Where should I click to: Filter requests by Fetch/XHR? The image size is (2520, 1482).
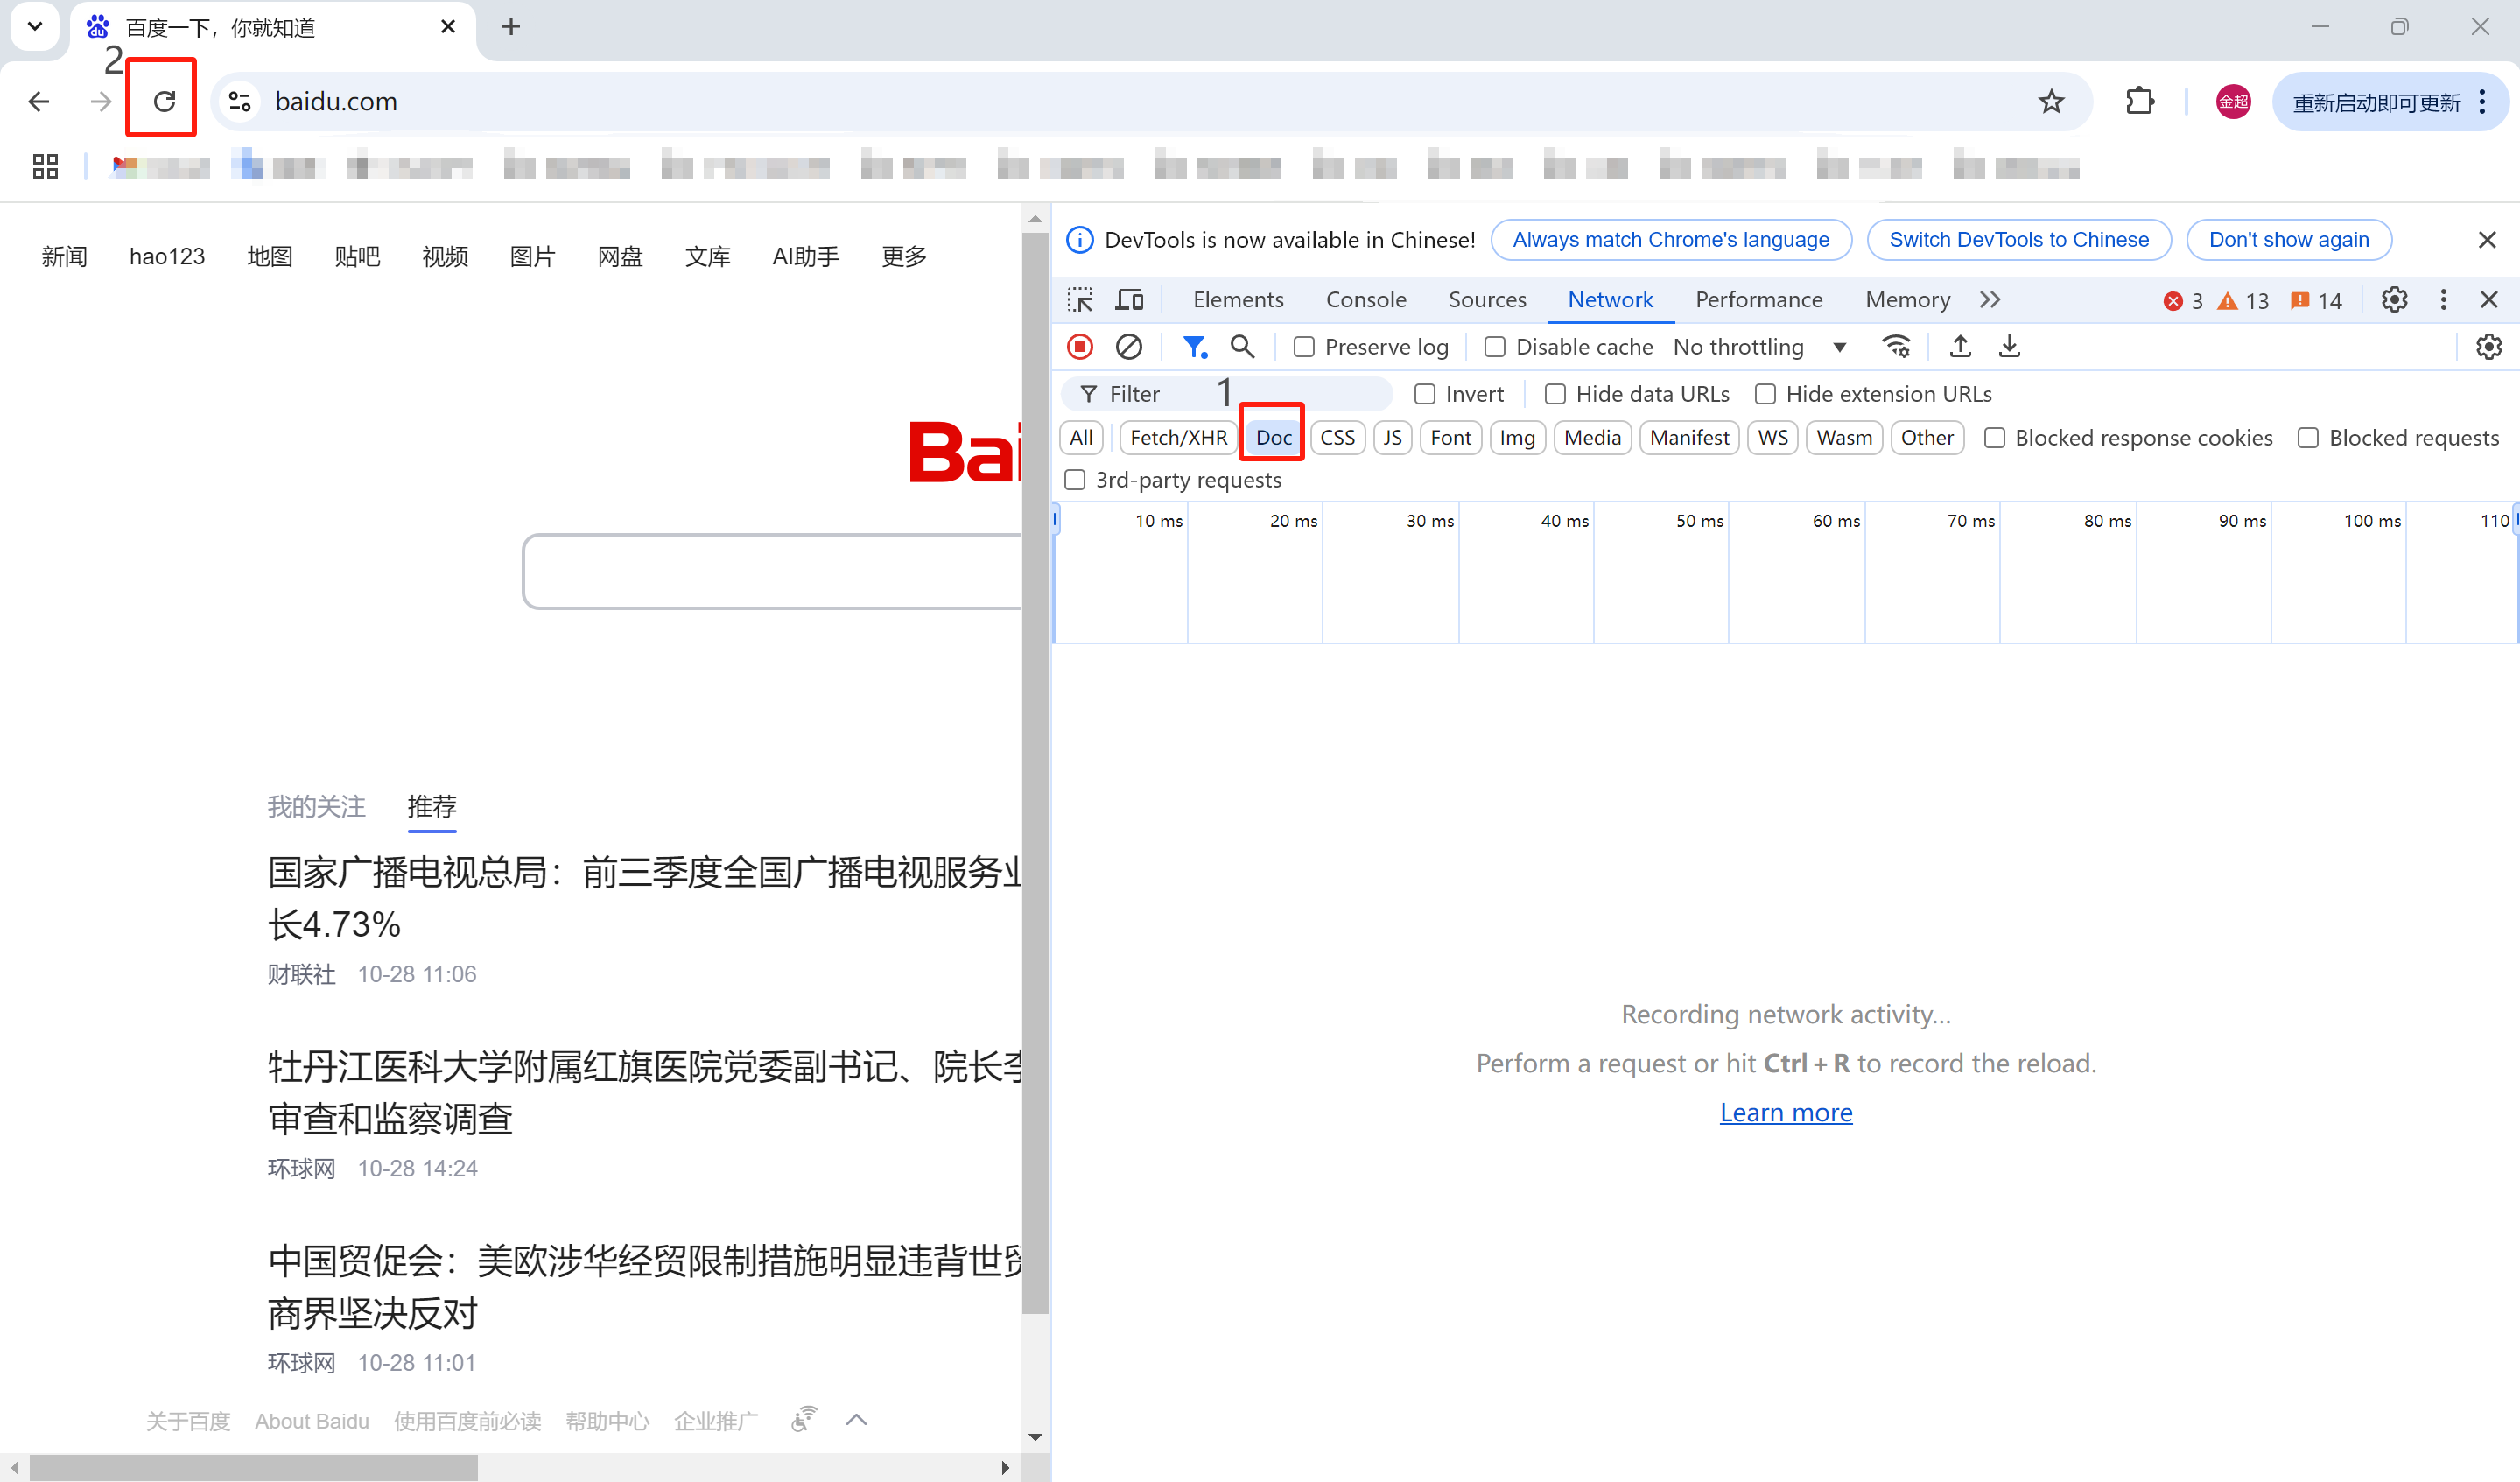coord(1178,438)
